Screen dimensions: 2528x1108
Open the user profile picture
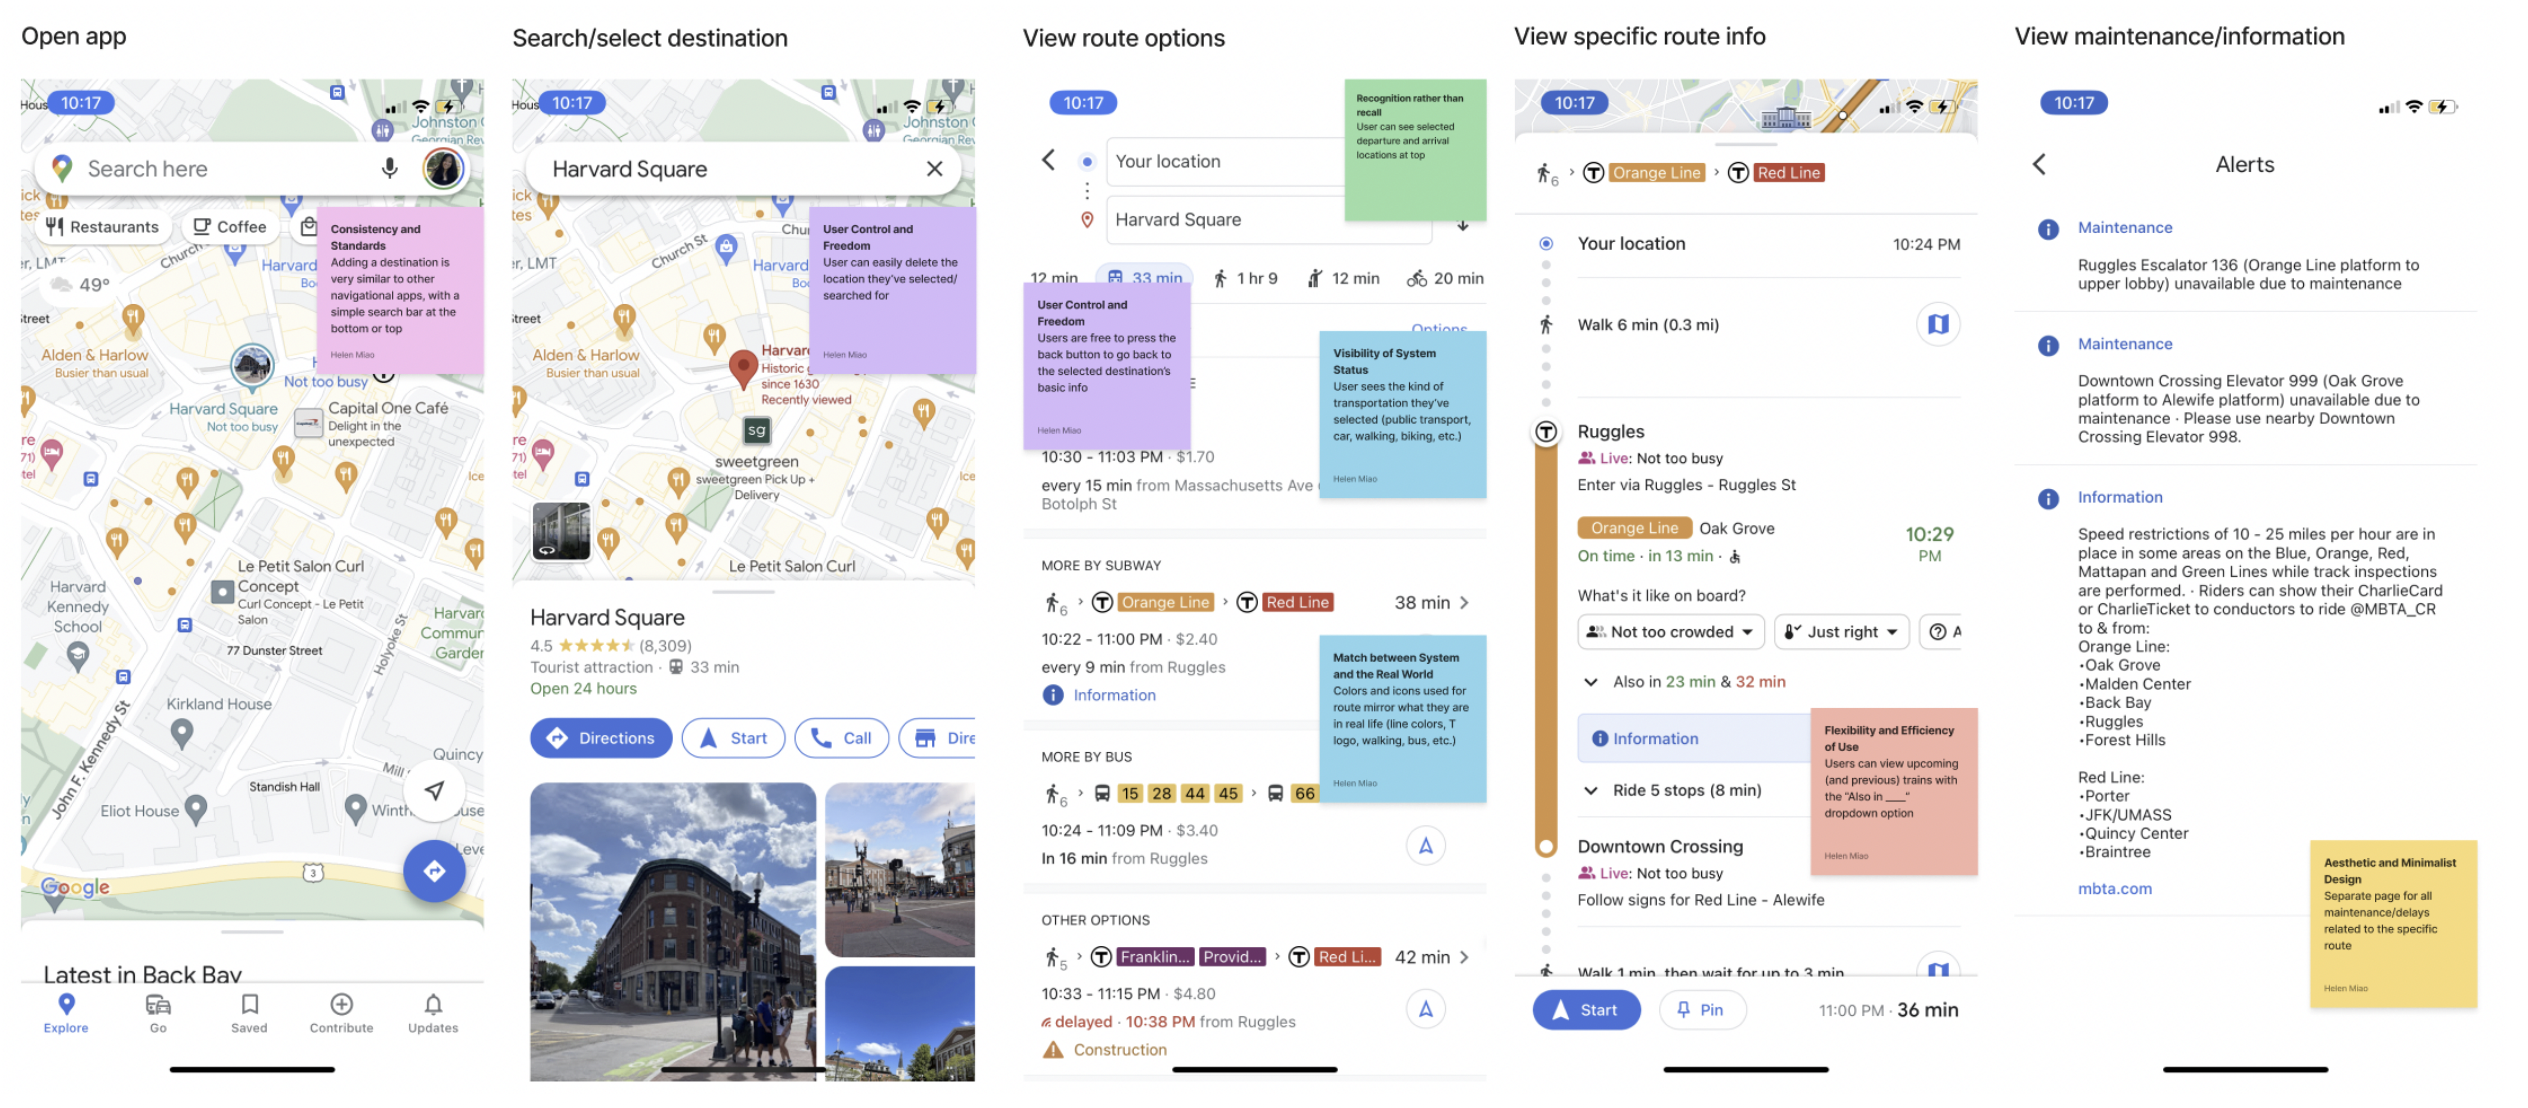[x=443, y=169]
